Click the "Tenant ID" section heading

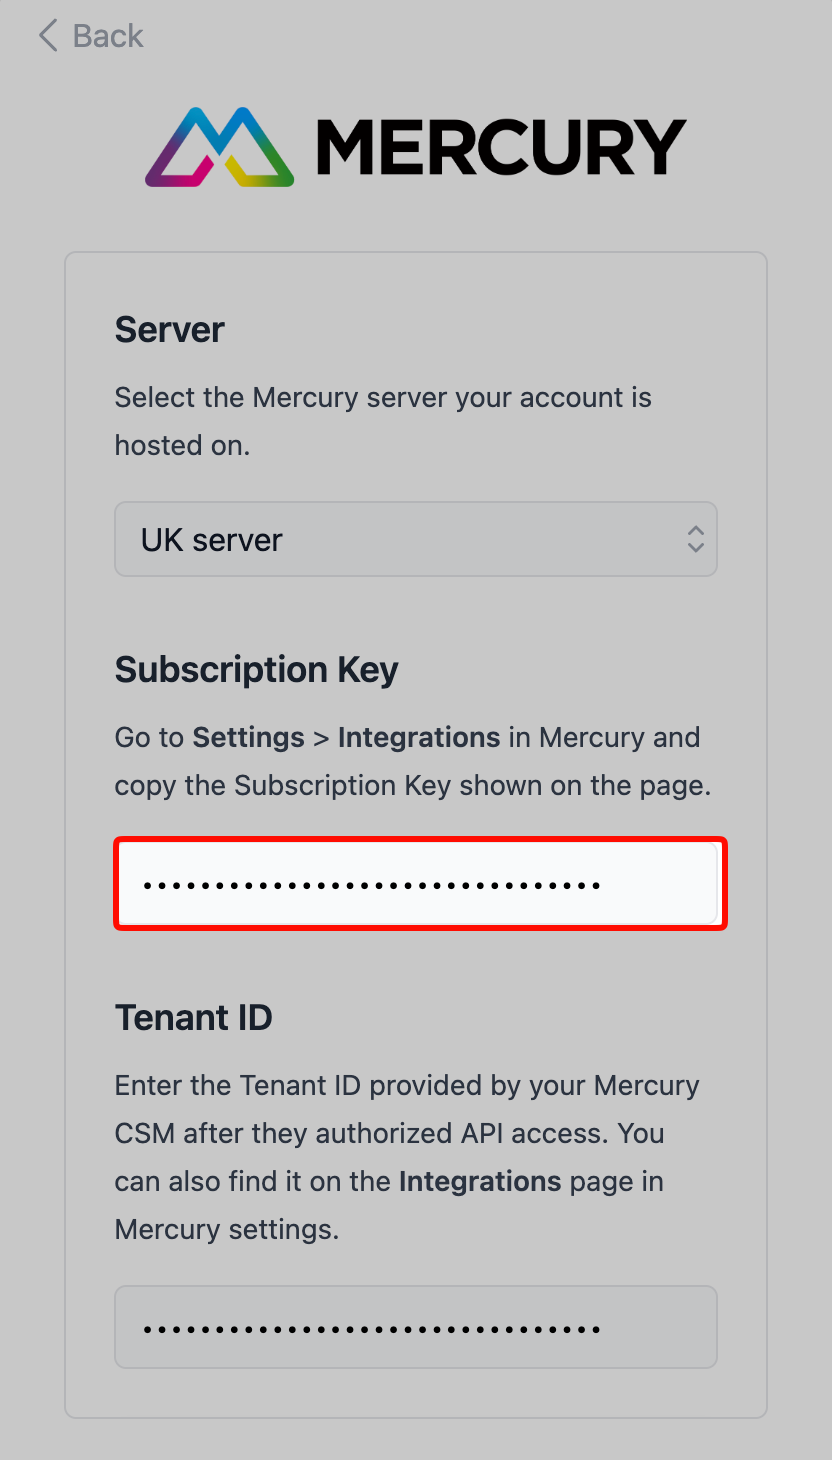click(x=193, y=1017)
